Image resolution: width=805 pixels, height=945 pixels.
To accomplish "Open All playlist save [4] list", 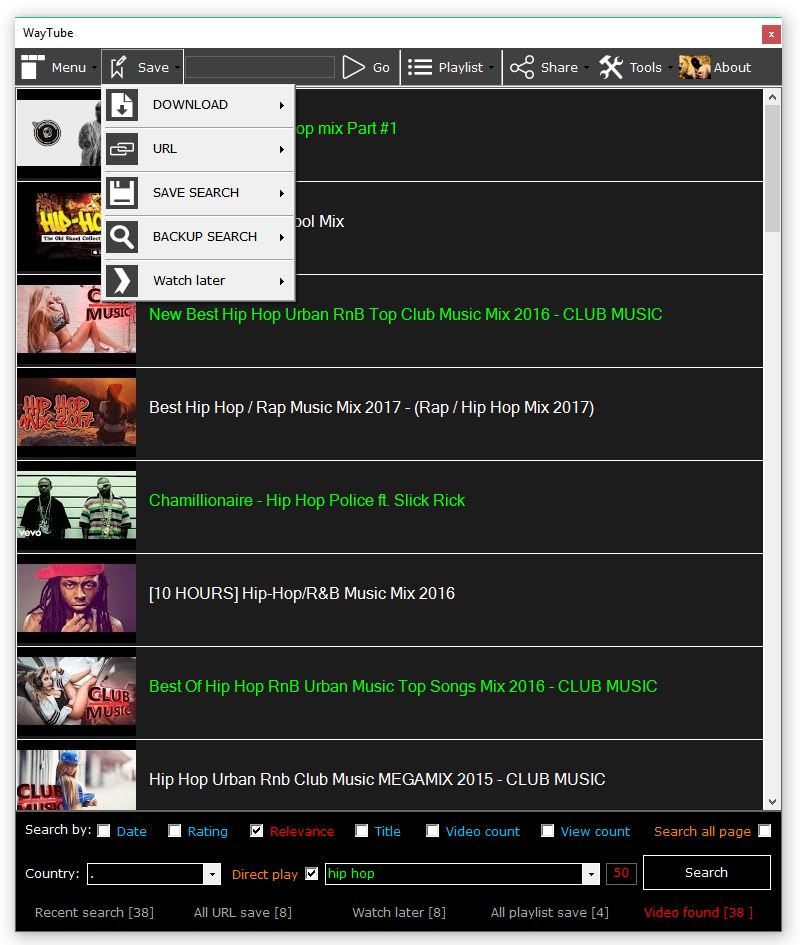I will pos(550,912).
